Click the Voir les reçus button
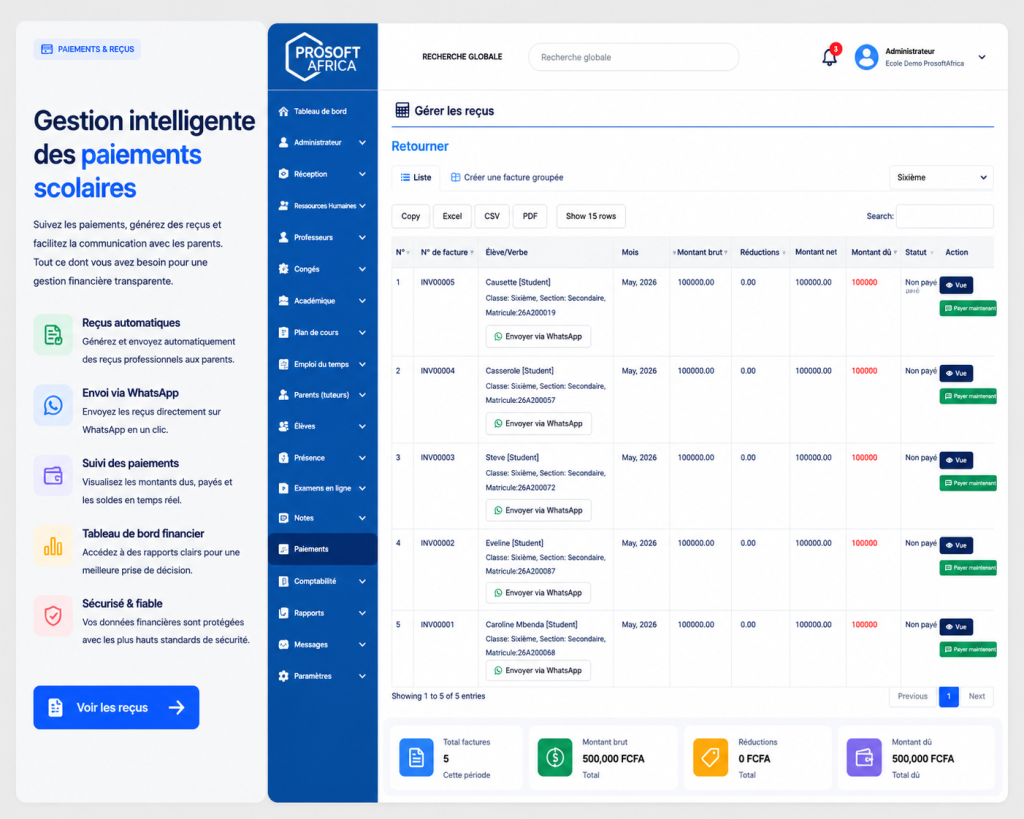The height and width of the screenshot is (819, 1024). pyautogui.click(x=116, y=707)
